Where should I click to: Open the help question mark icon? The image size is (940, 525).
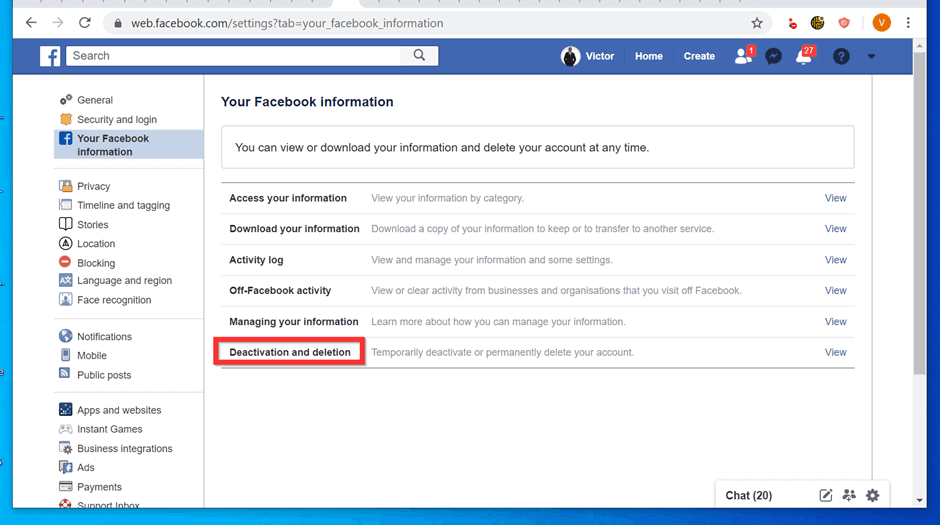coord(841,56)
